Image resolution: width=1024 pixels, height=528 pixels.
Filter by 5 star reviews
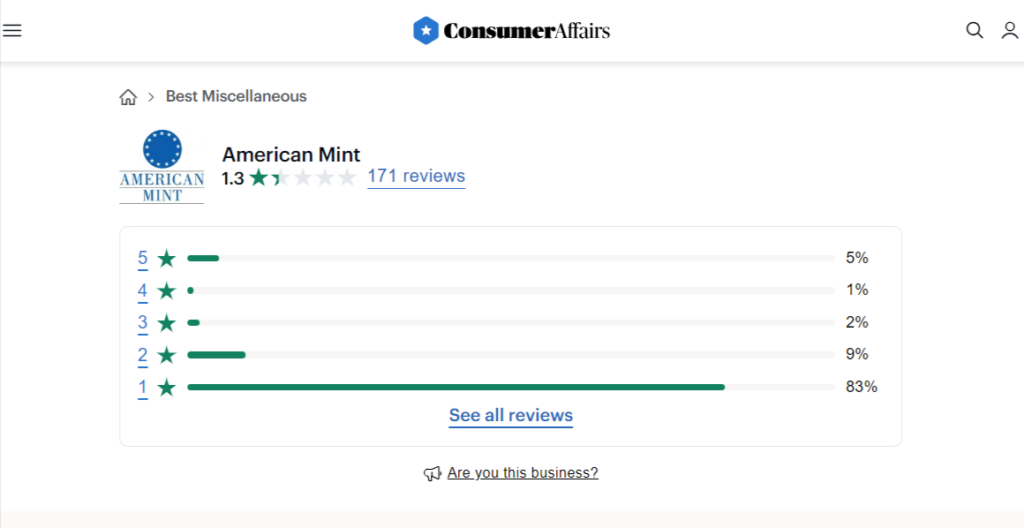coord(142,258)
